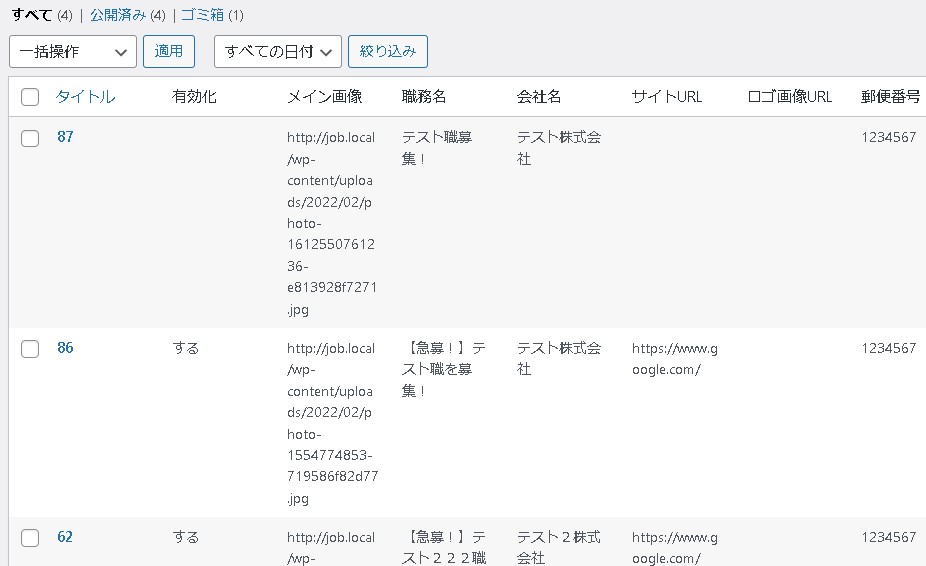Tick the checkbox for post 86

coord(30,349)
